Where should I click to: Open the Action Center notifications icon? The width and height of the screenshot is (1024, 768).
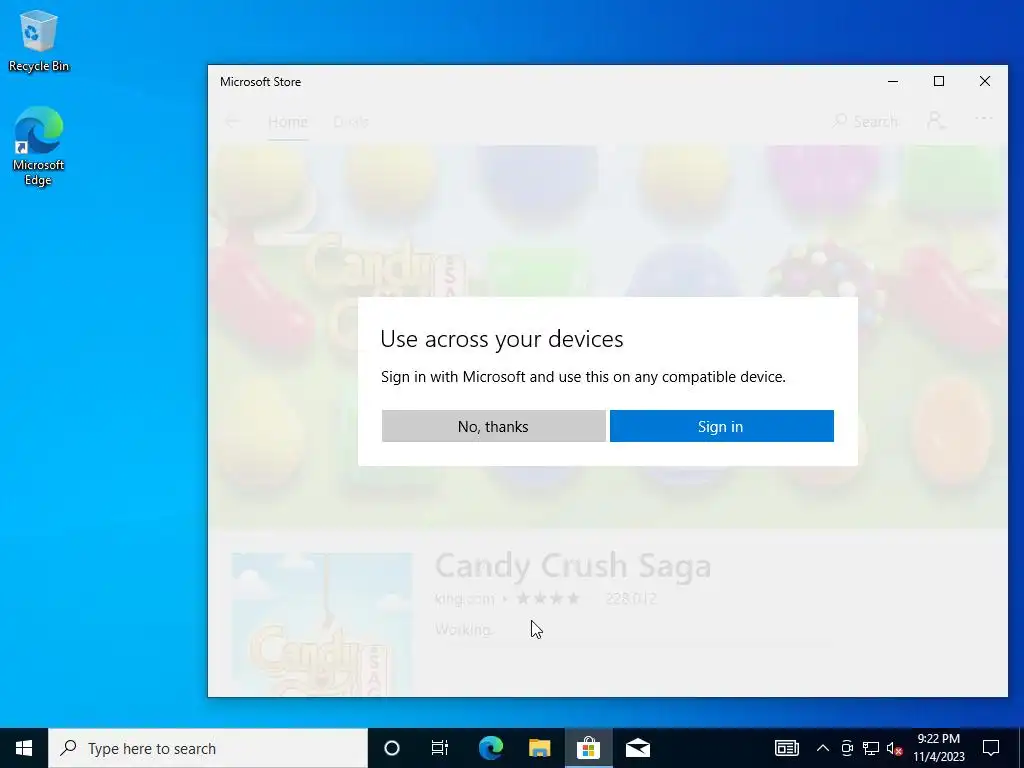991,748
